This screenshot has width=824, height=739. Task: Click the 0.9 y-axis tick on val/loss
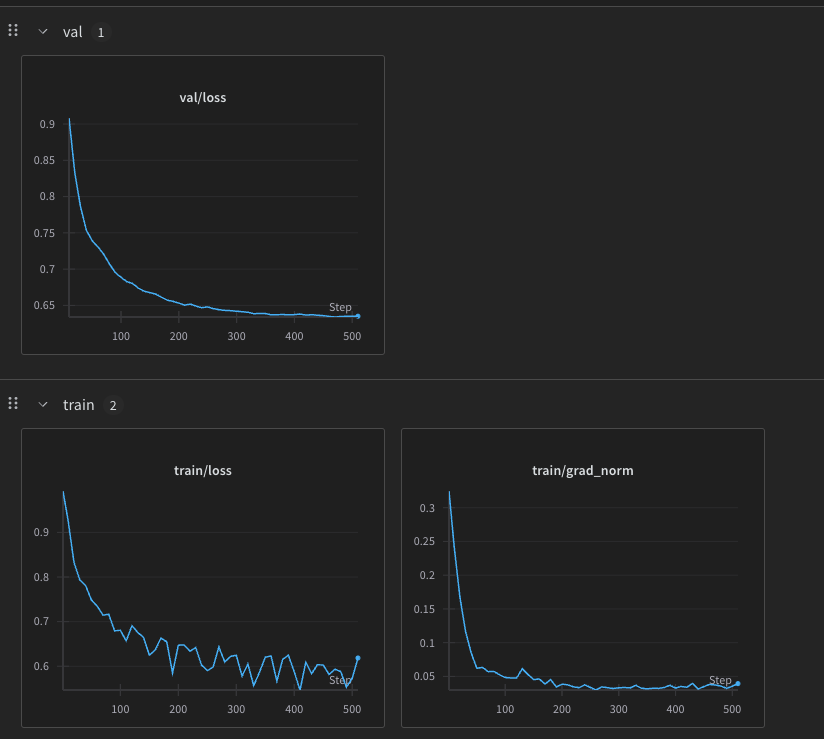47,125
